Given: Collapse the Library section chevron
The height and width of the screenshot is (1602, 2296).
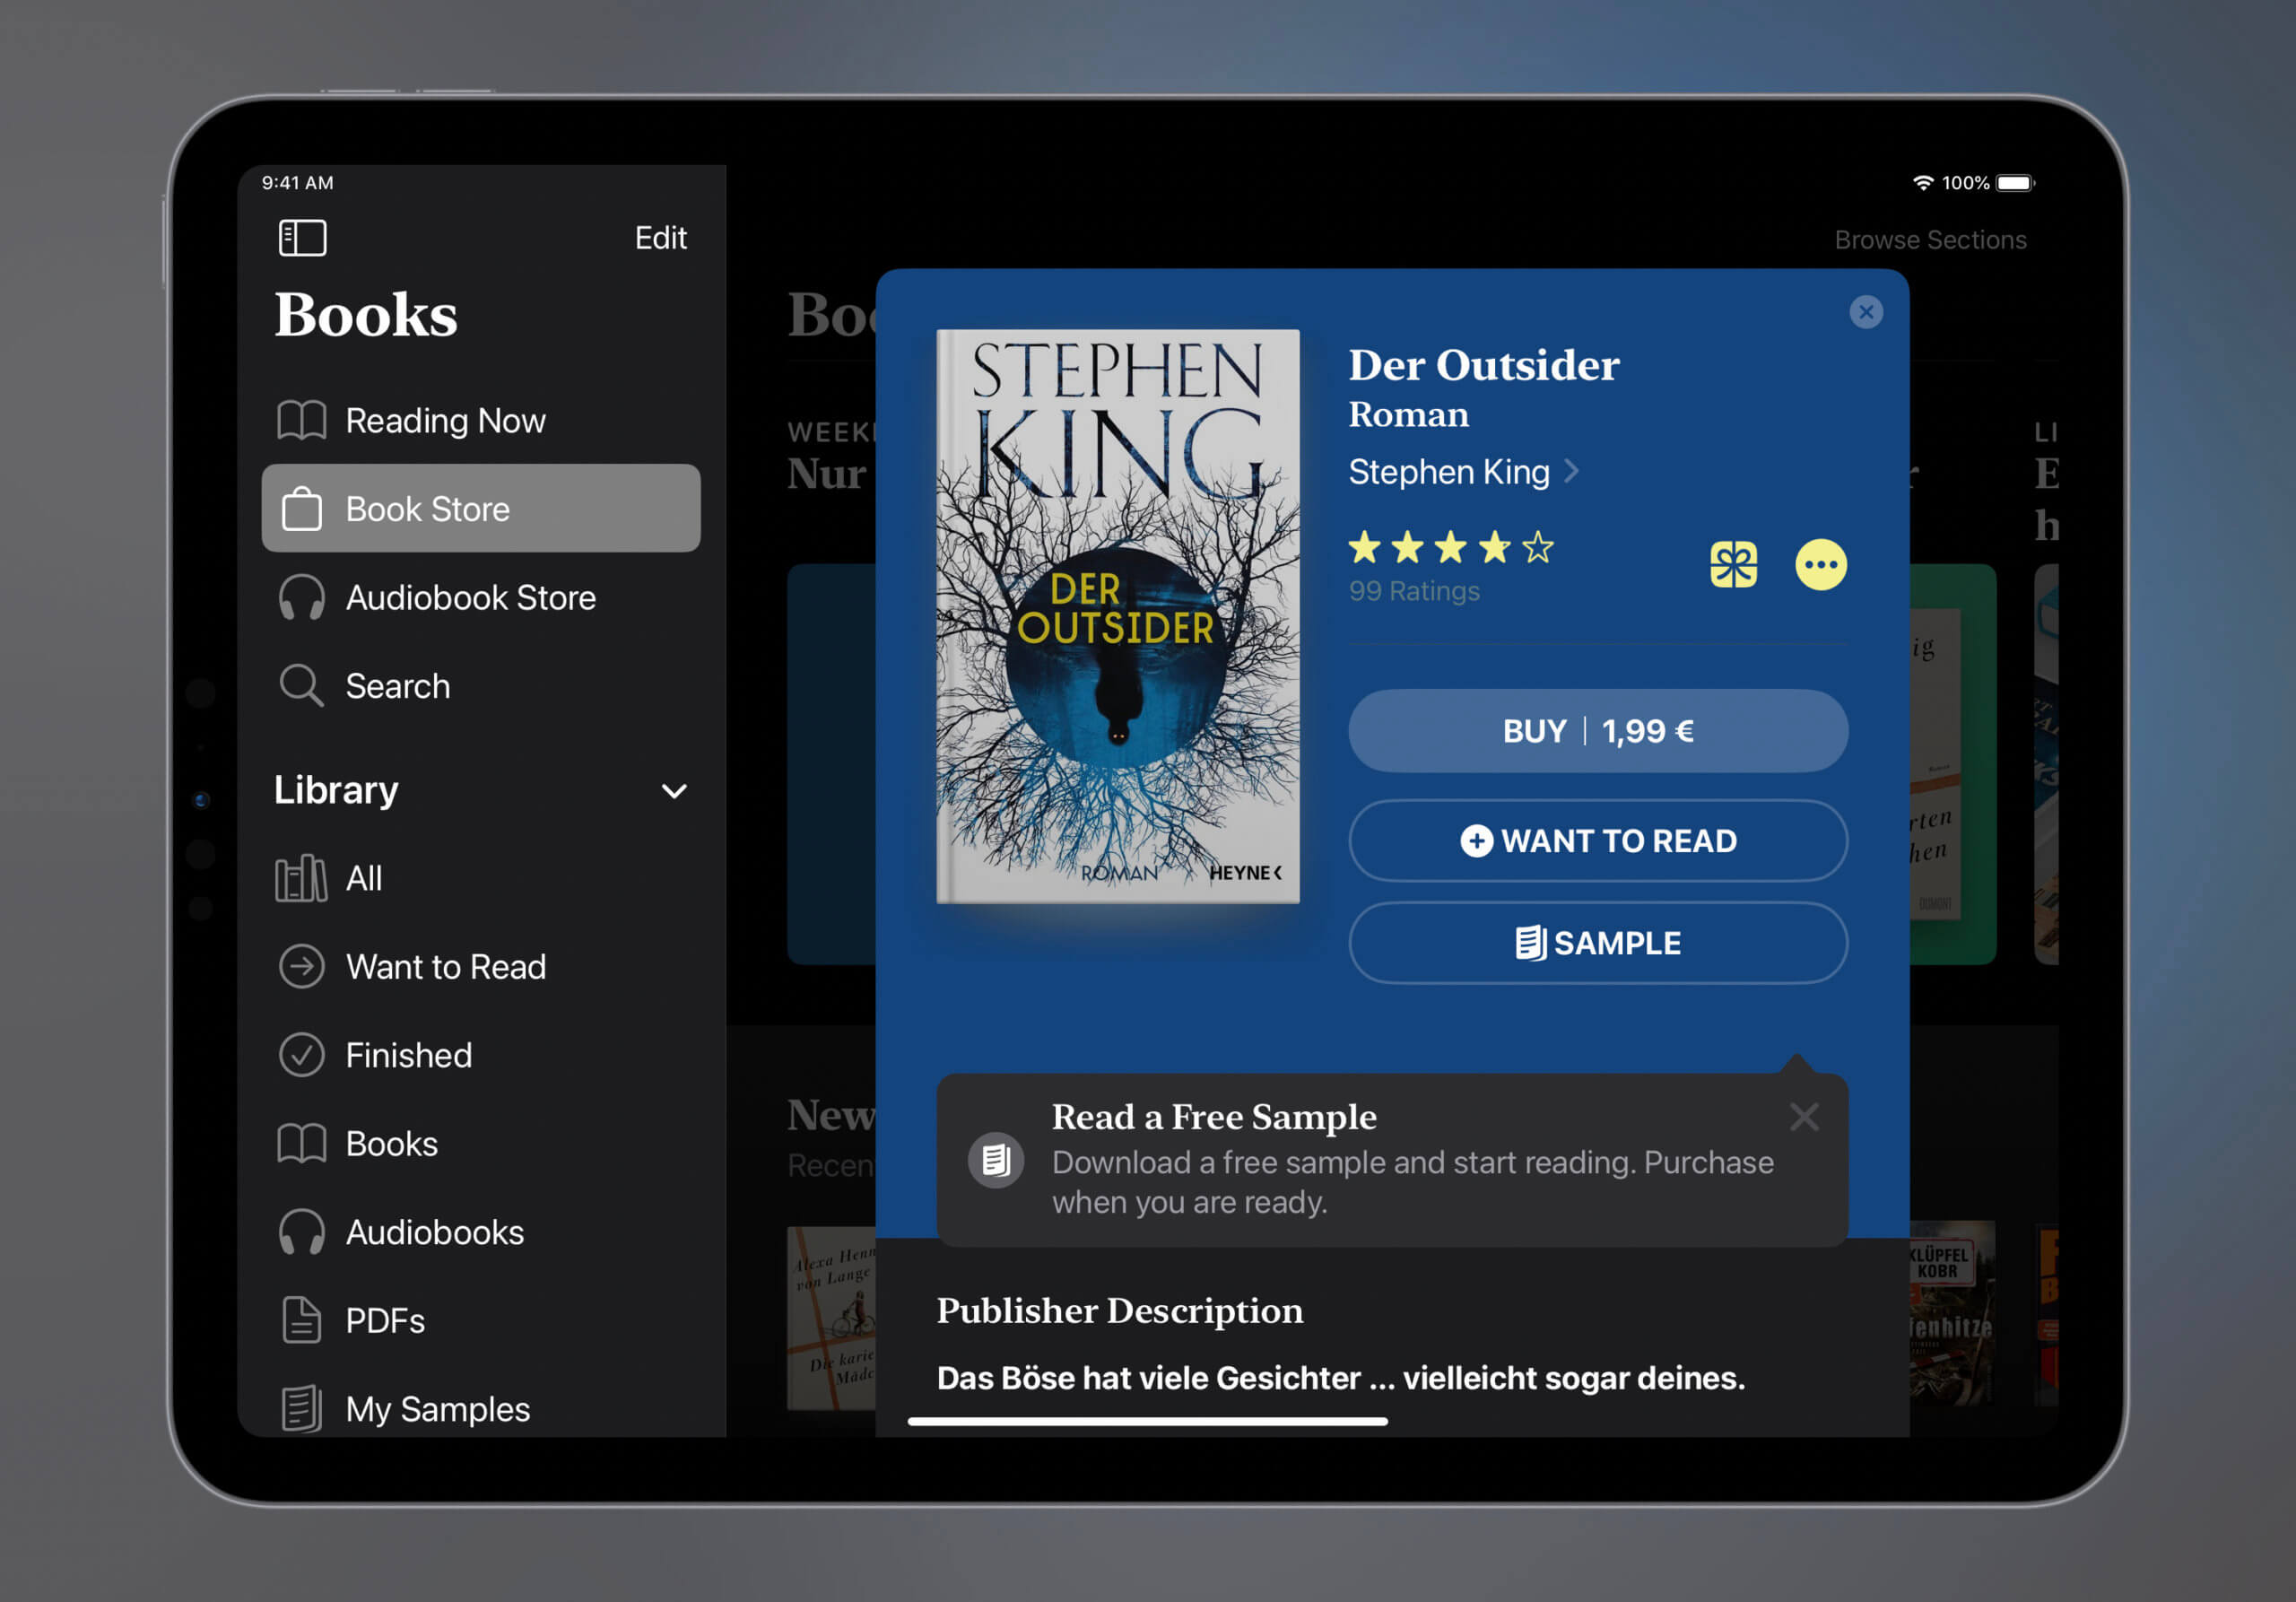Looking at the screenshot, I should pyautogui.click(x=674, y=792).
